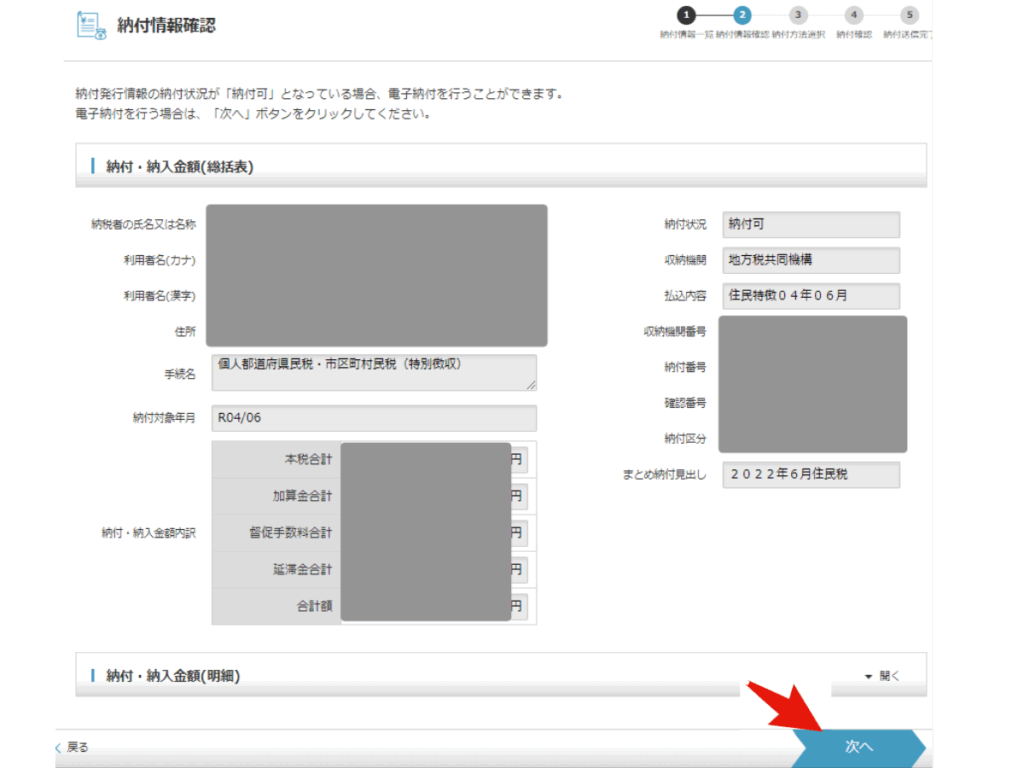1024x768 pixels.
Task: Click the resize handle of 手続名 text area
Action: tap(530, 385)
